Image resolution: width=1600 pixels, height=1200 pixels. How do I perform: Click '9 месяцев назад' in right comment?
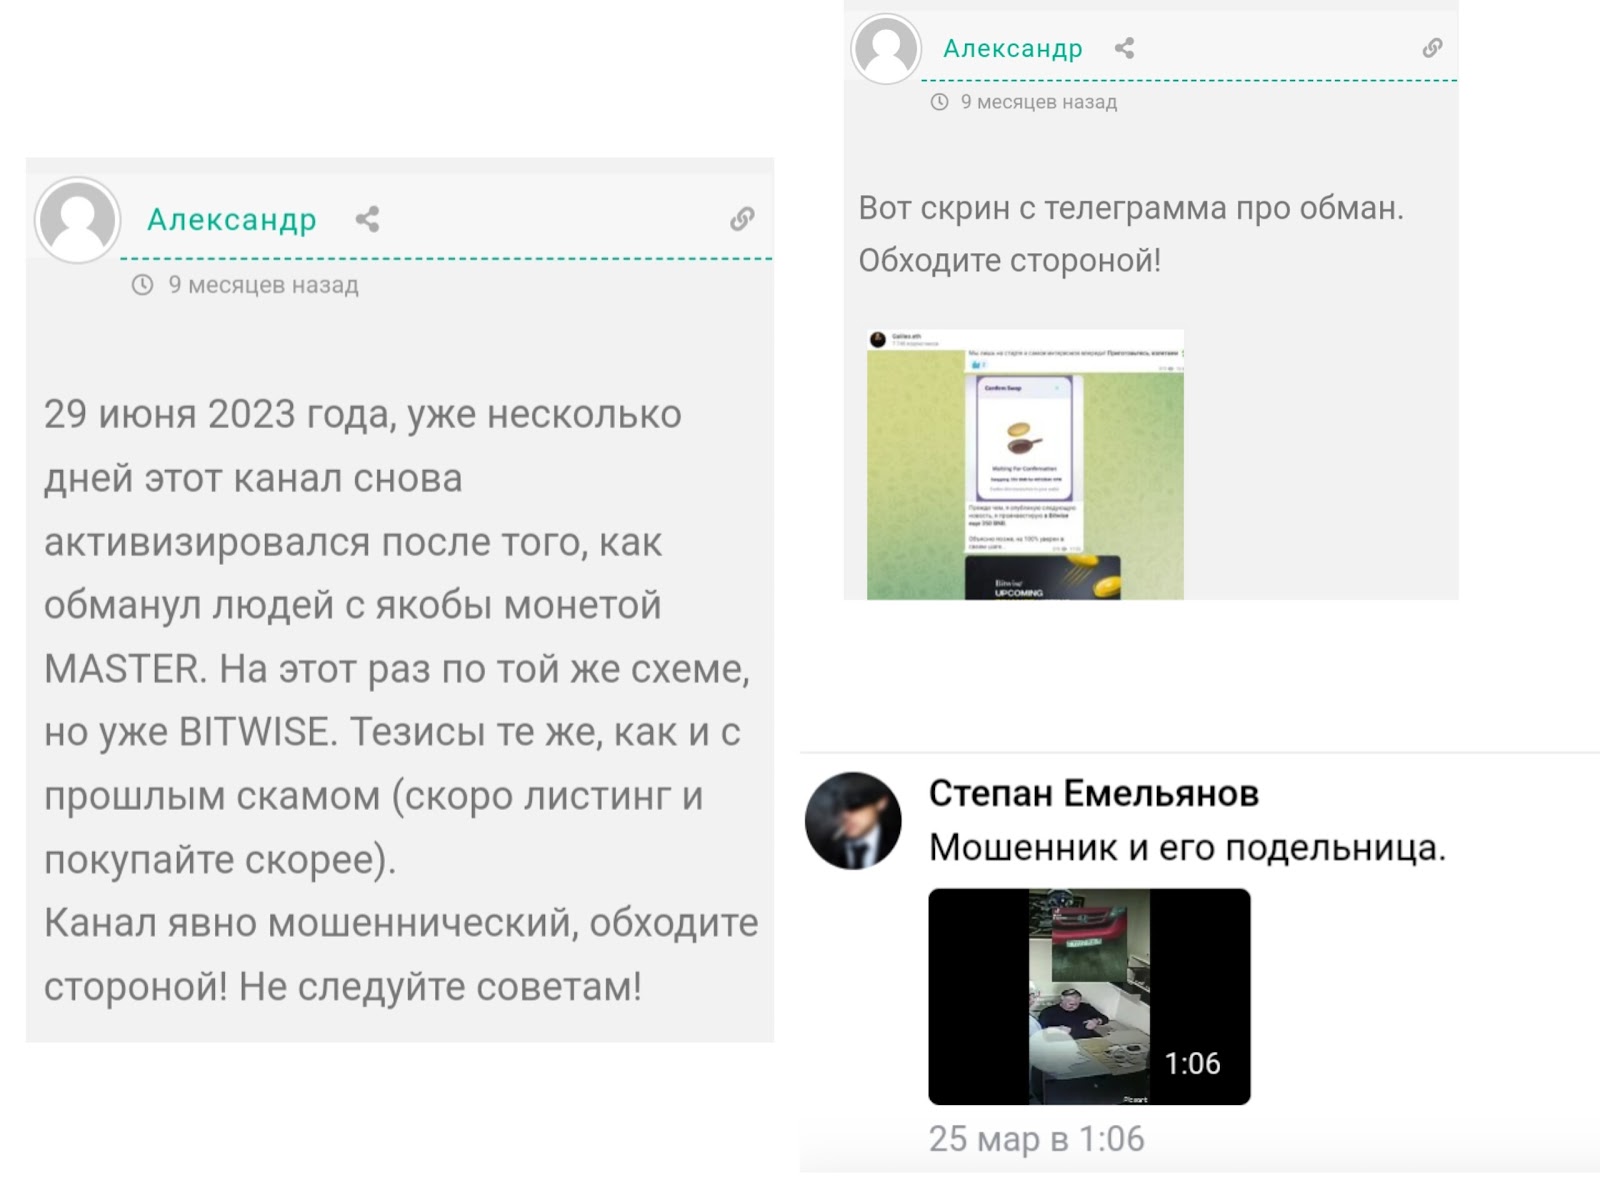pos(1039,102)
